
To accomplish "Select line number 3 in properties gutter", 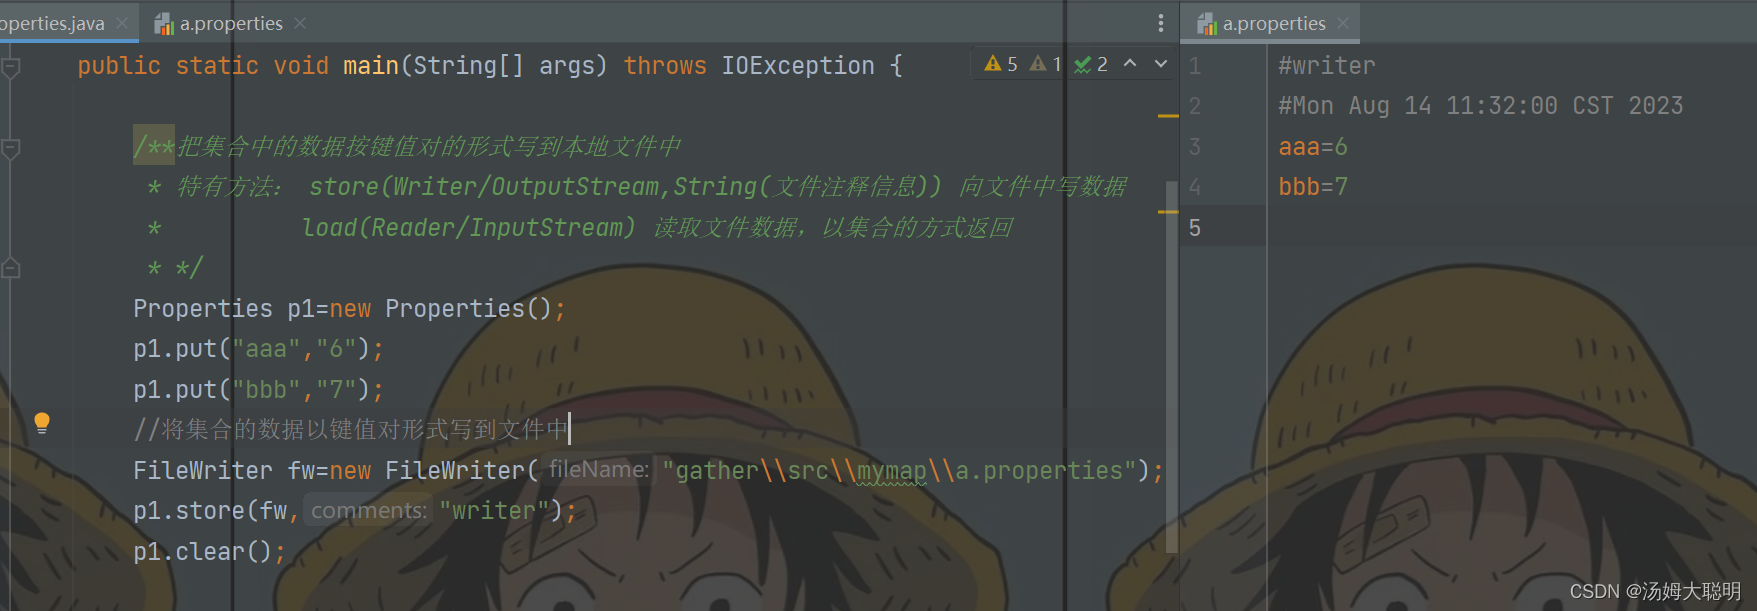I will point(1195,147).
